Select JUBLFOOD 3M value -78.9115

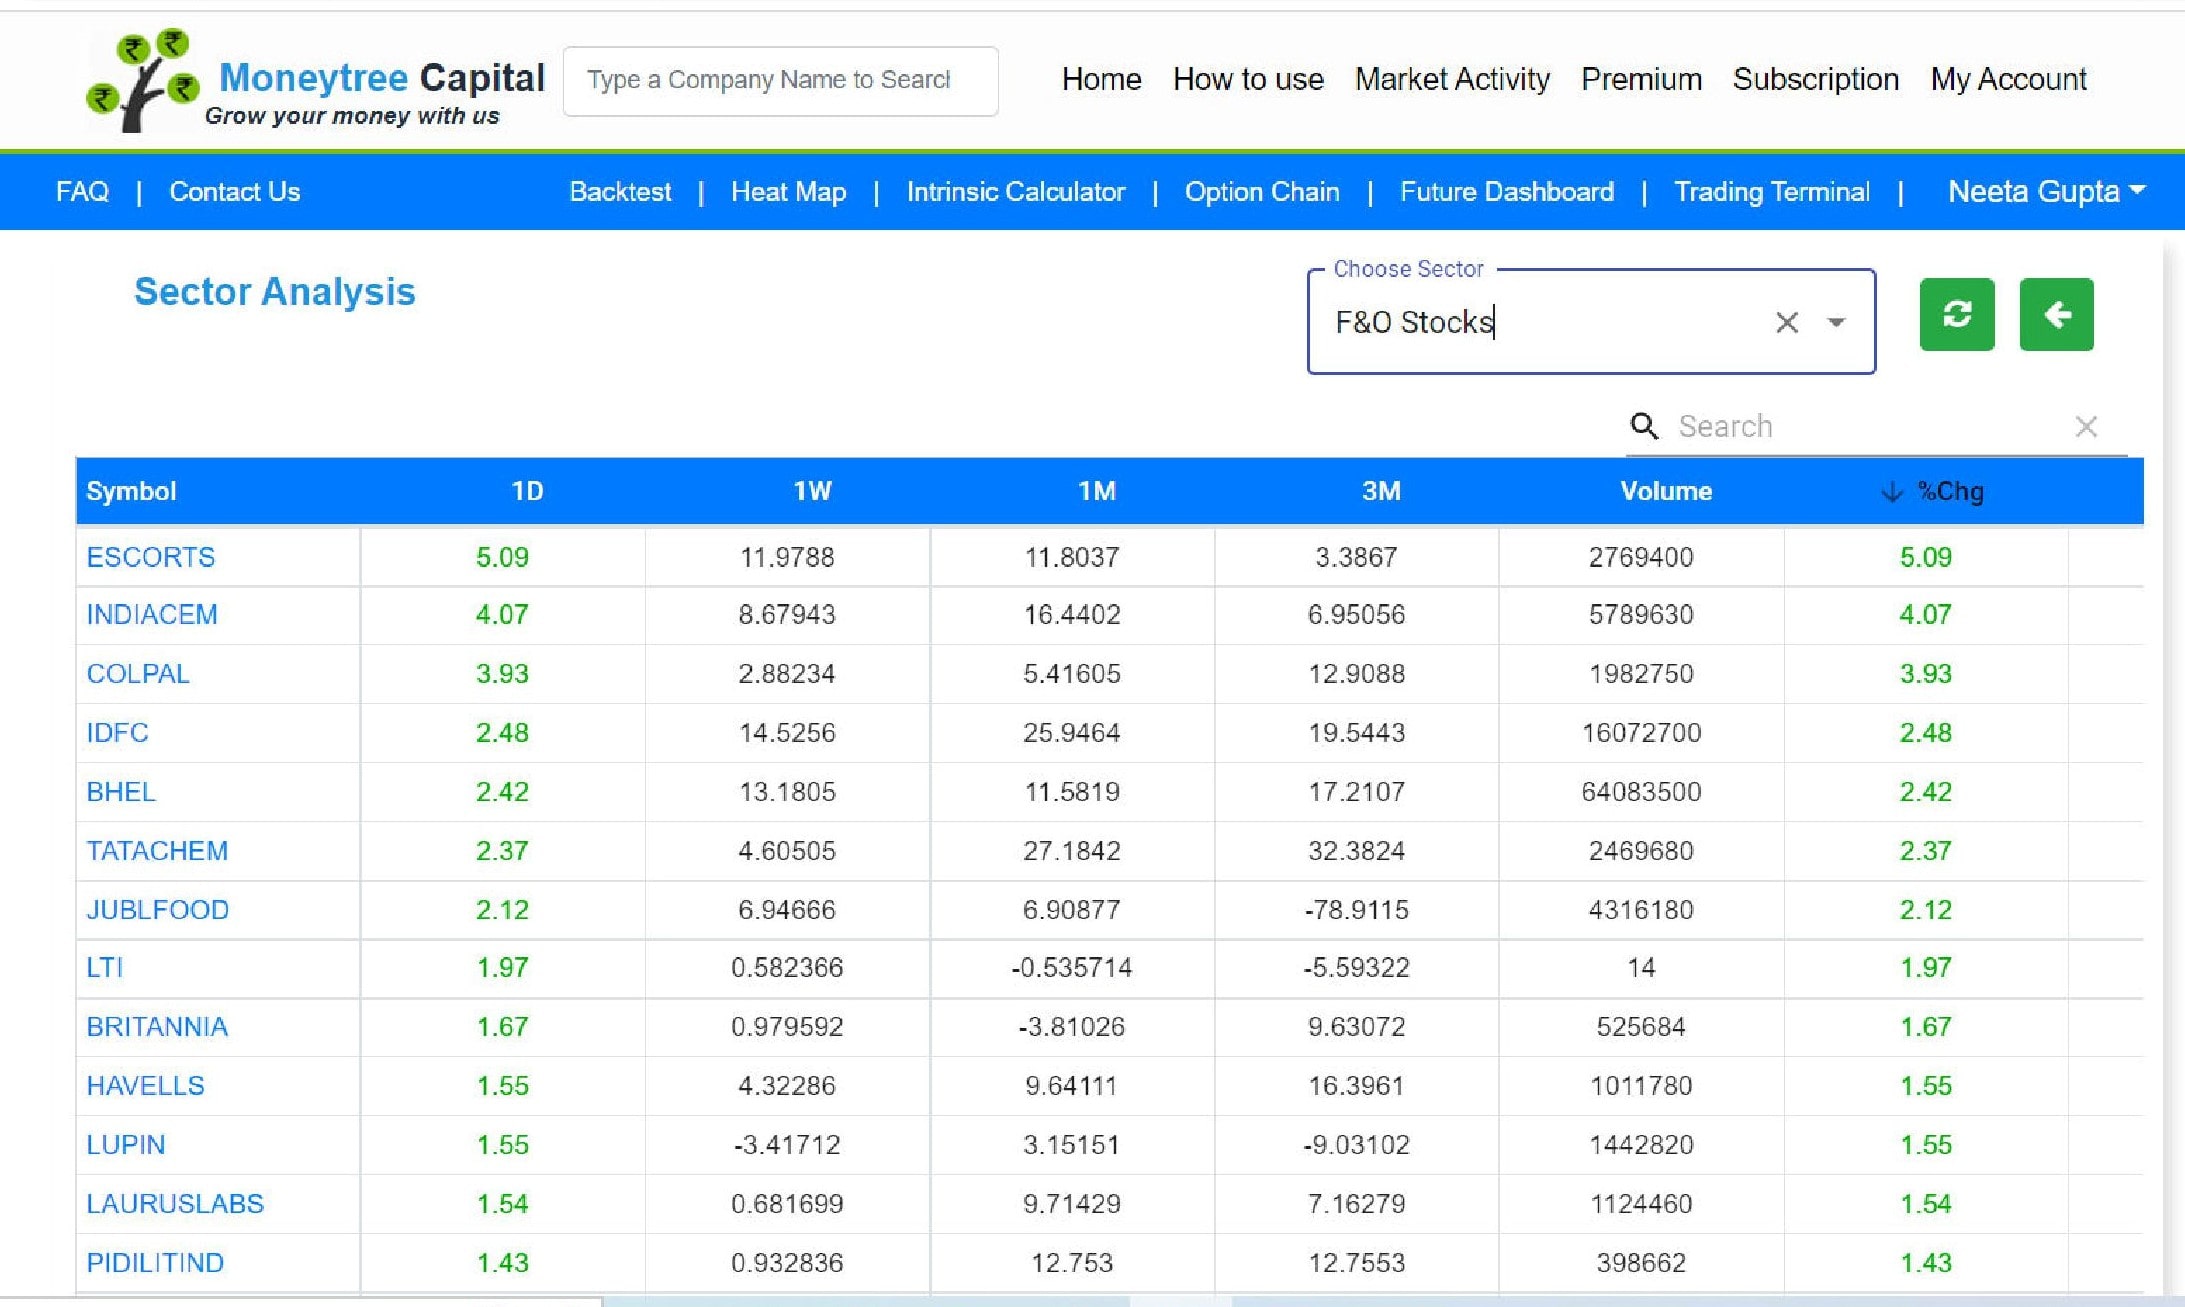pos(1356,909)
